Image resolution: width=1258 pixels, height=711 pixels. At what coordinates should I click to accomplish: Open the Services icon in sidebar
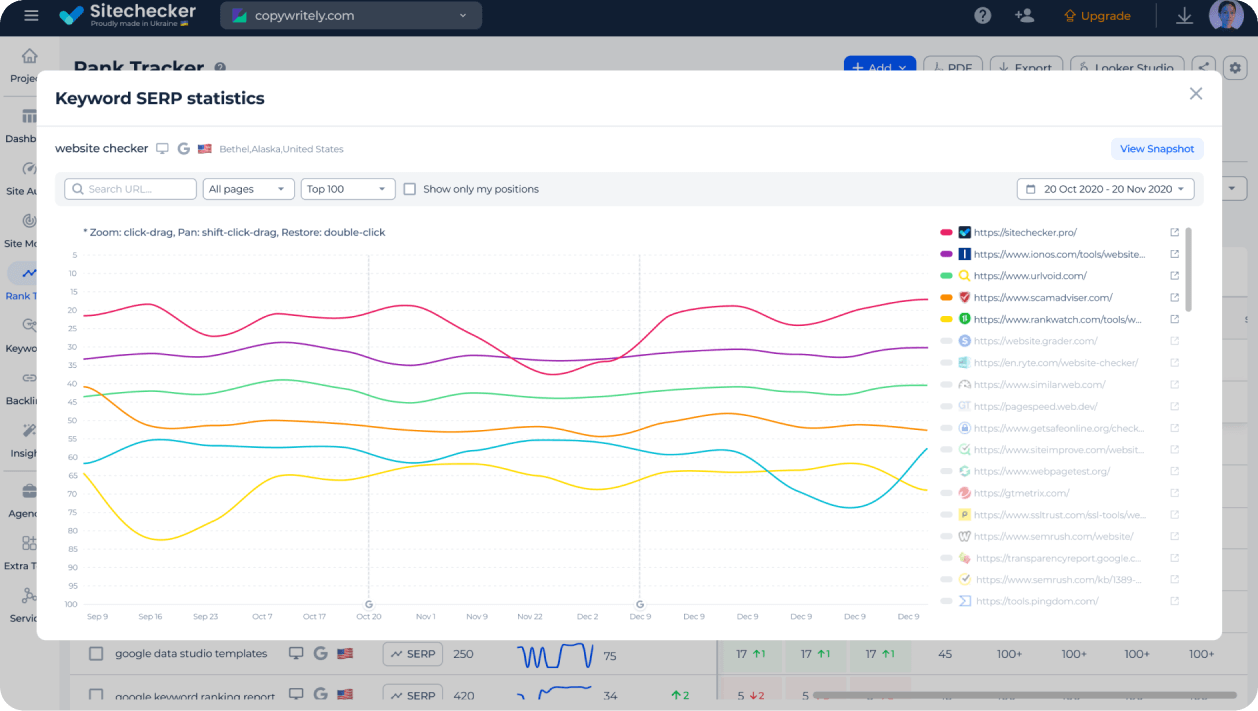click(x=30, y=596)
